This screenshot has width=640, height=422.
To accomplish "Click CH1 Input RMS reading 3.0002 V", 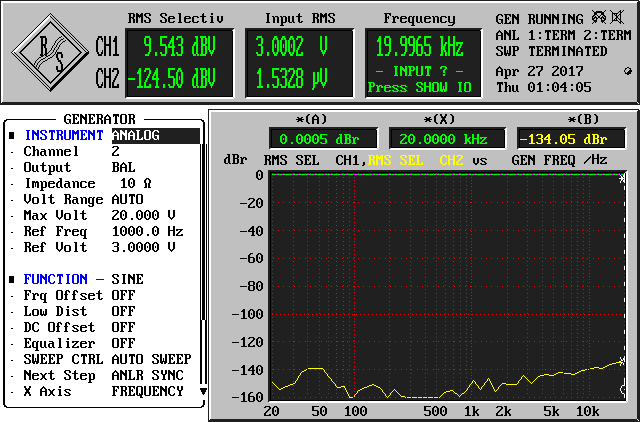I will [291, 47].
